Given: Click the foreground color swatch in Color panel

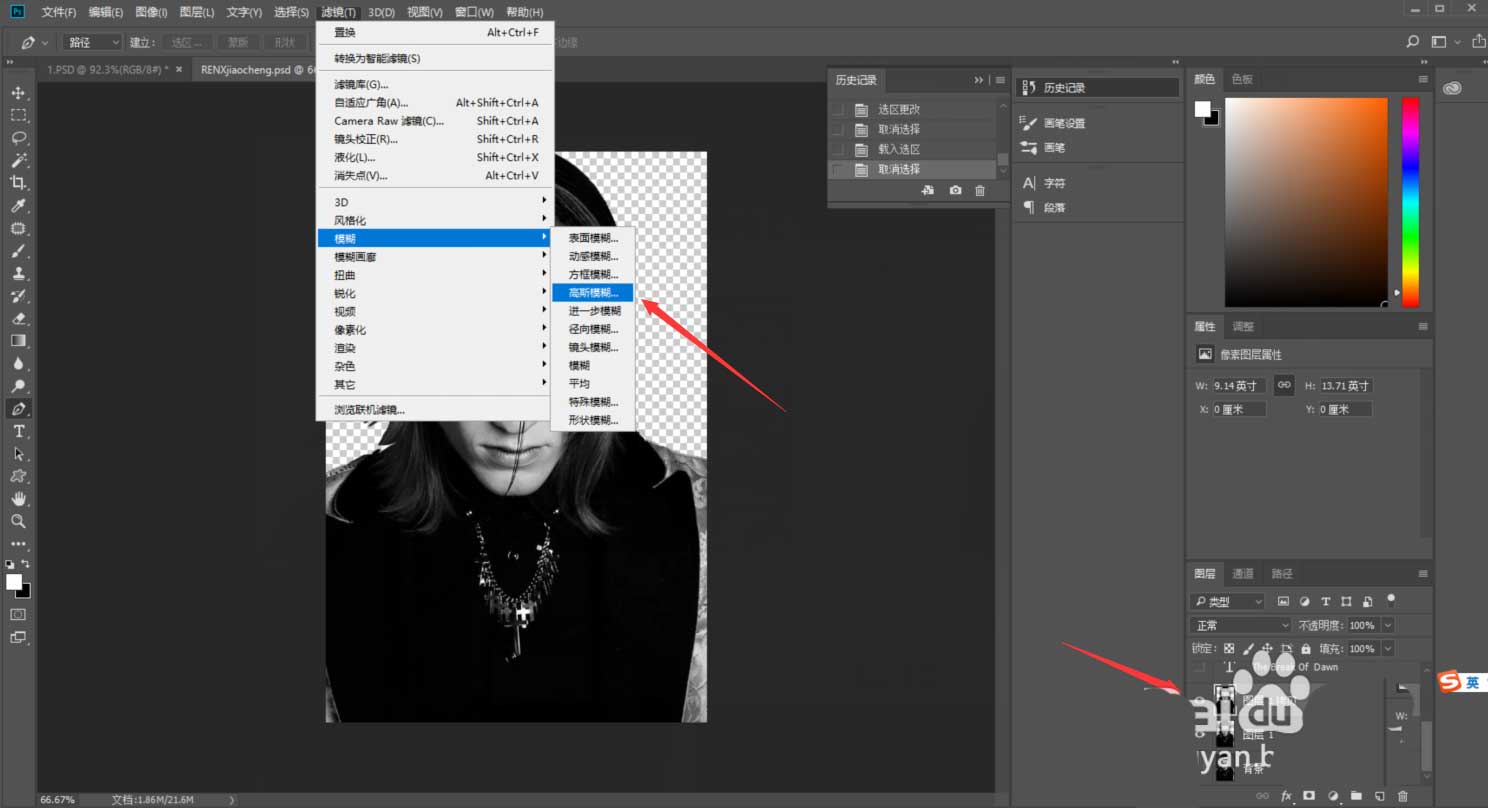Looking at the screenshot, I should (1203, 109).
